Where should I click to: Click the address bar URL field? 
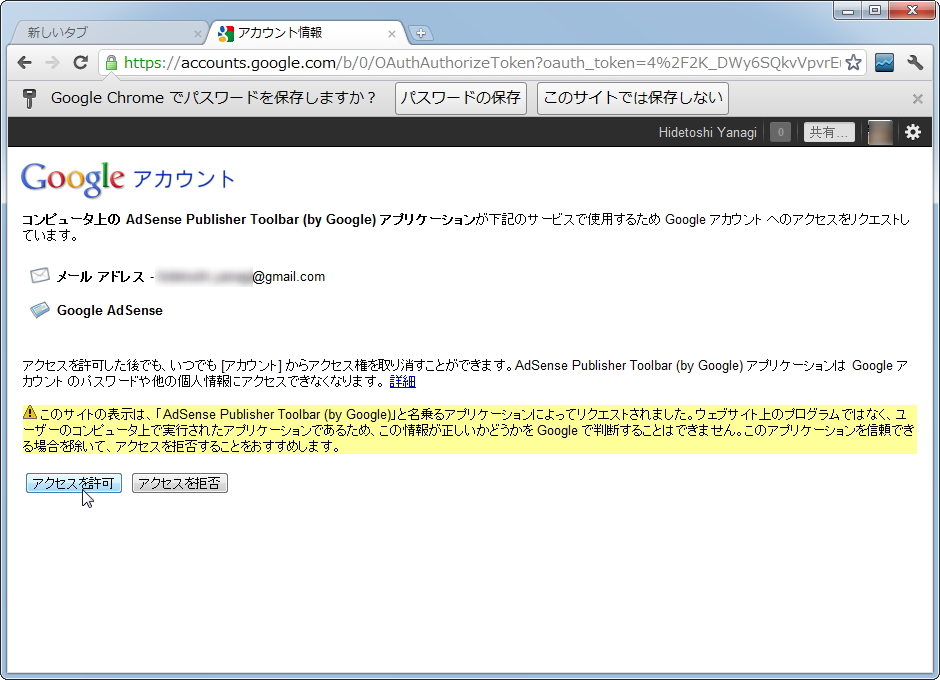click(481, 62)
